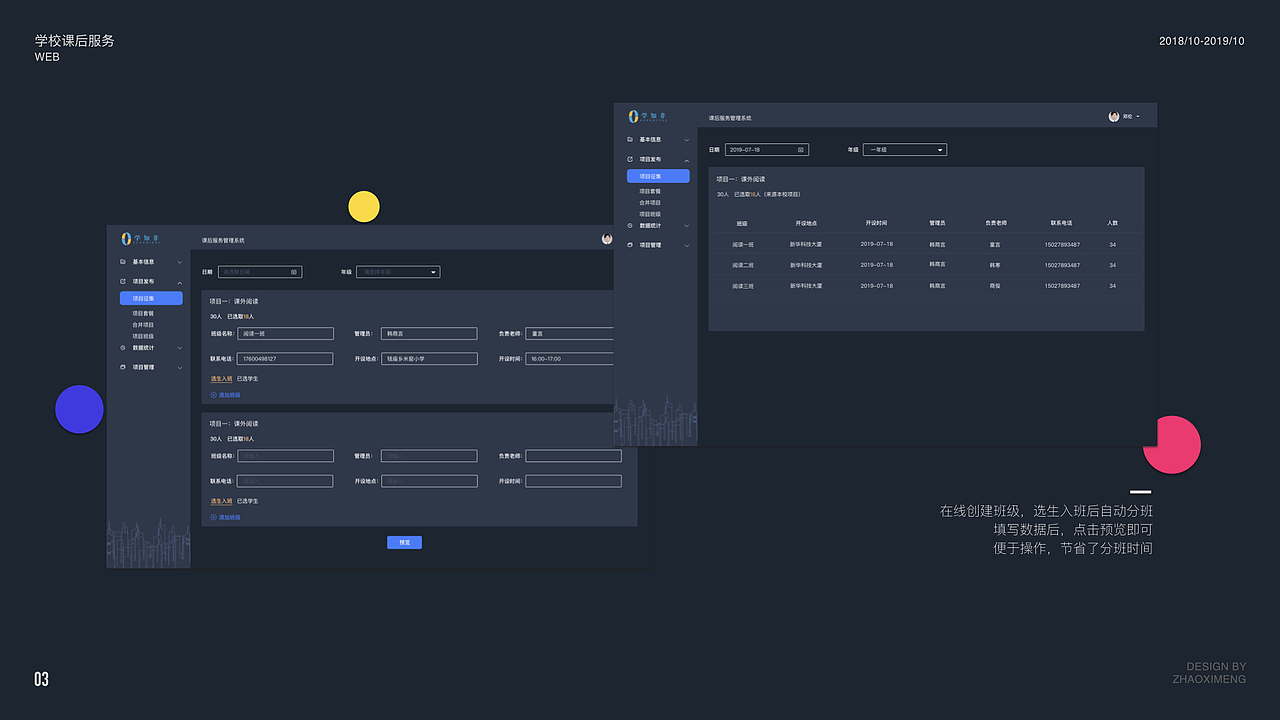Open the calendar icon in the 请选择日期 field
This screenshot has height=720, width=1280.
pos(294,272)
